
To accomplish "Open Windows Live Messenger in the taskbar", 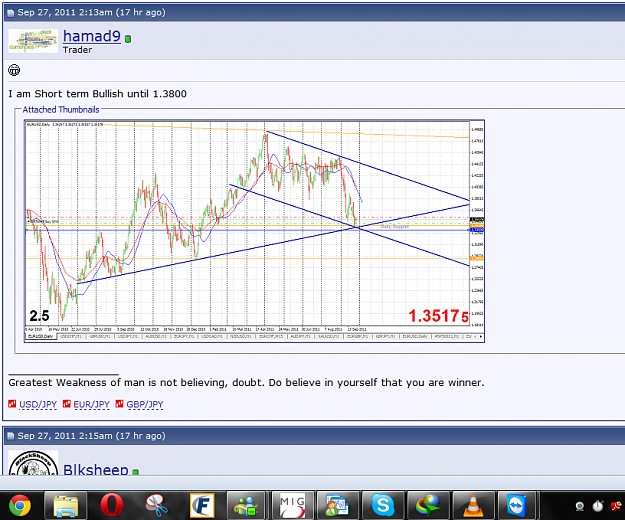I will tap(246, 505).
